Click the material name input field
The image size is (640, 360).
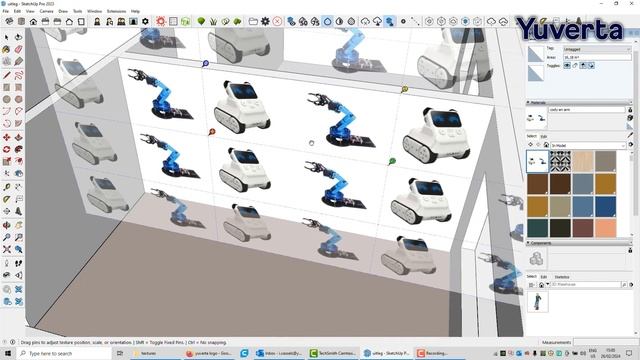[x=586, y=110]
